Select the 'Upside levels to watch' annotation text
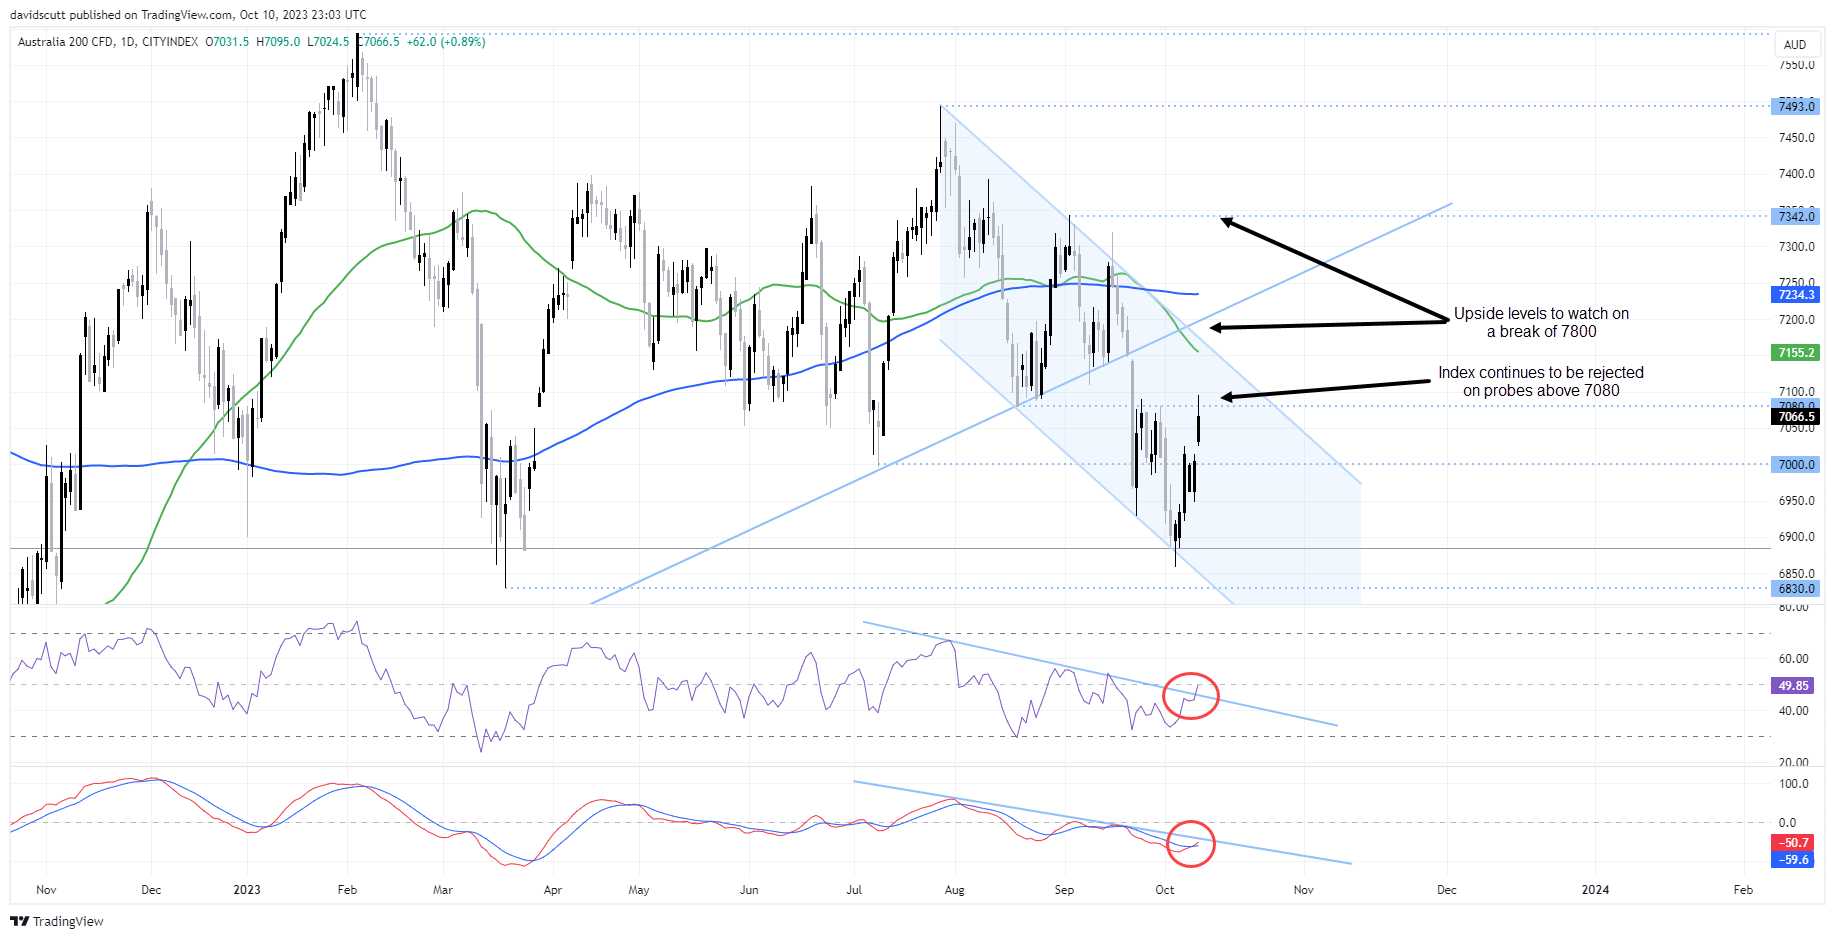 pyautogui.click(x=1541, y=323)
